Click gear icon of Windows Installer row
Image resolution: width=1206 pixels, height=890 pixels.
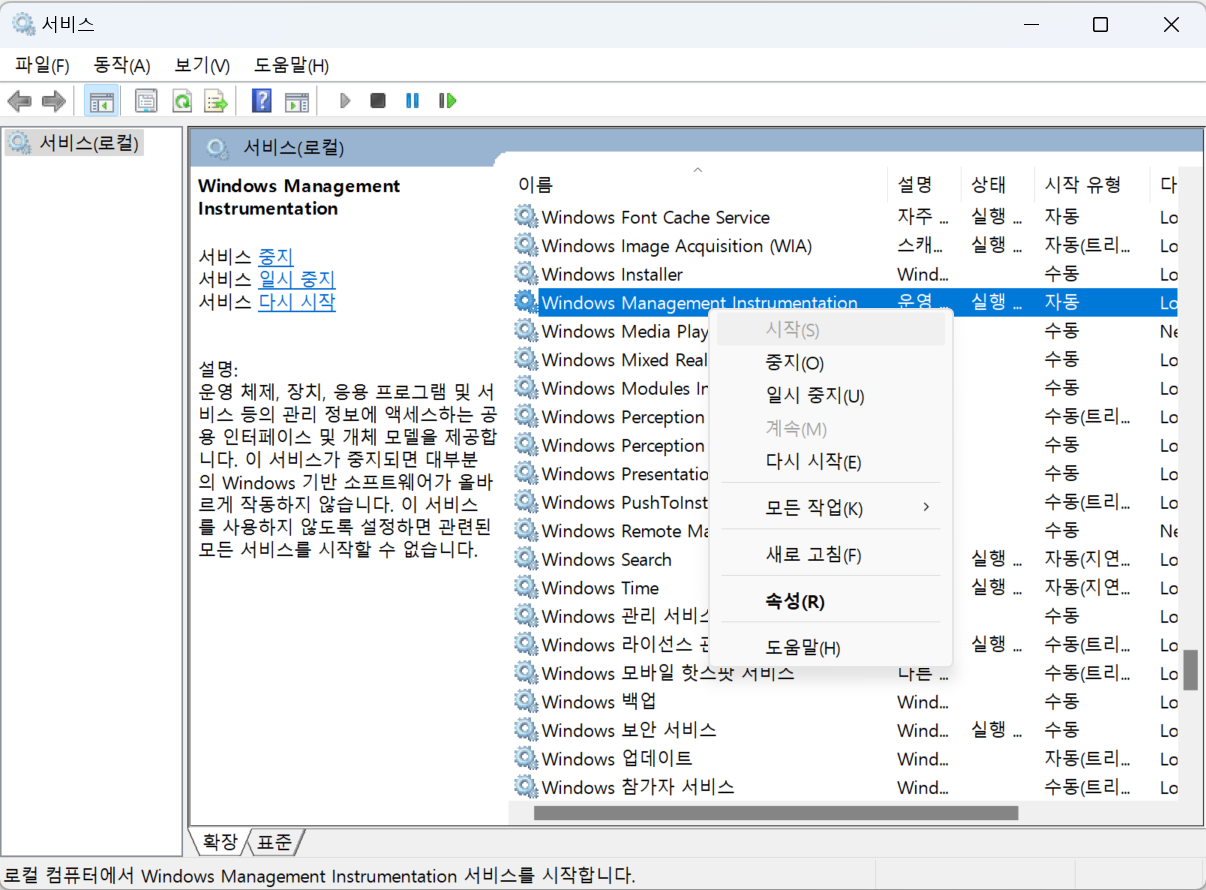[525, 274]
